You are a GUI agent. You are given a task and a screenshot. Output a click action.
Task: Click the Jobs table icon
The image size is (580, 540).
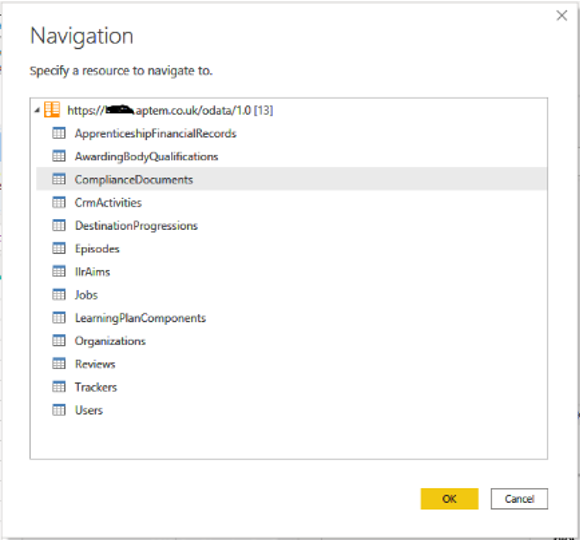click(59, 294)
